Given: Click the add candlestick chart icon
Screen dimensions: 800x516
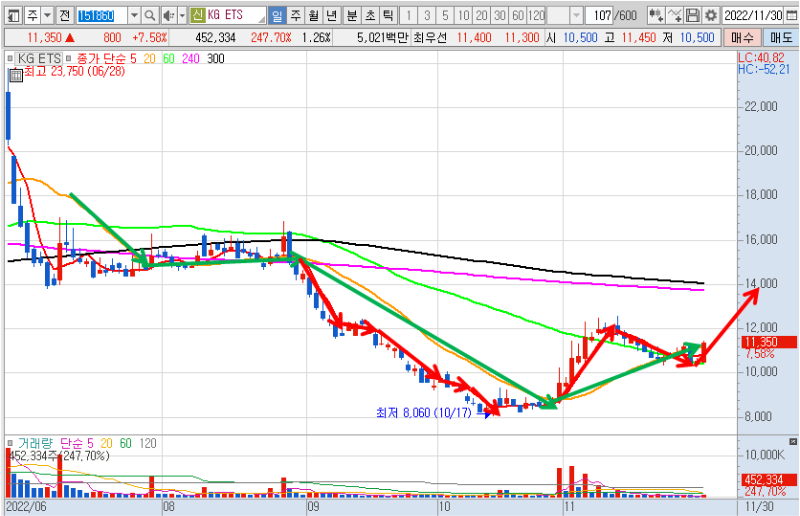Looking at the screenshot, I should click(x=656, y=16).
